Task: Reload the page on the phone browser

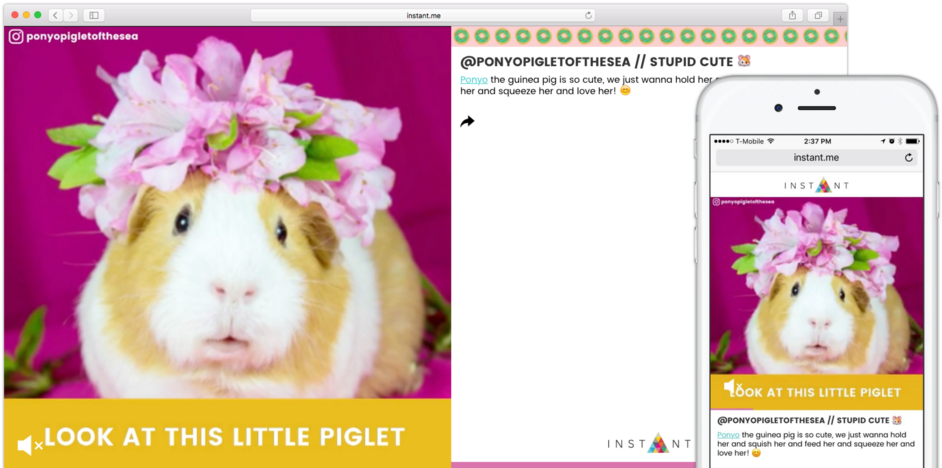Action: pyautogui.click(x=908, y=157)
